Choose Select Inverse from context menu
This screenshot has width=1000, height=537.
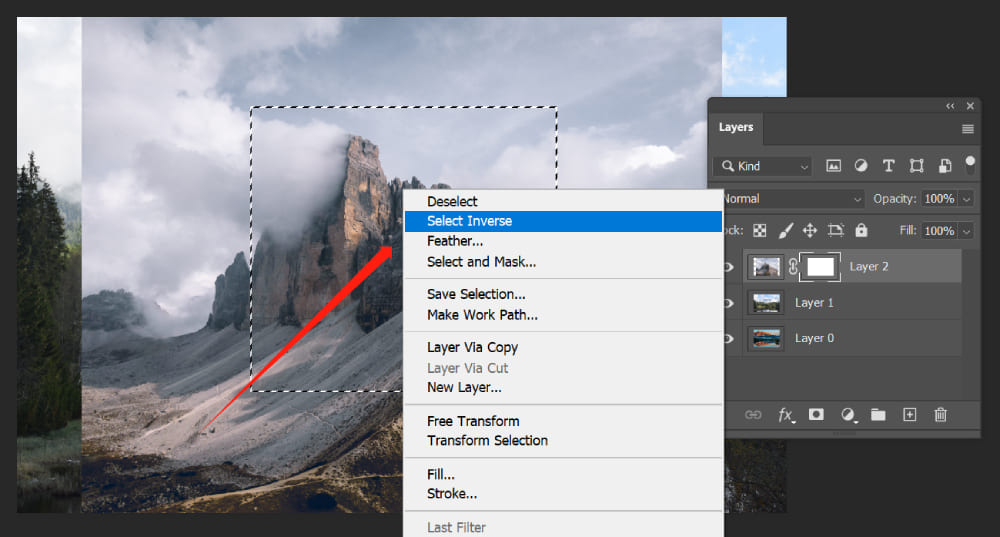click(469, 221)
